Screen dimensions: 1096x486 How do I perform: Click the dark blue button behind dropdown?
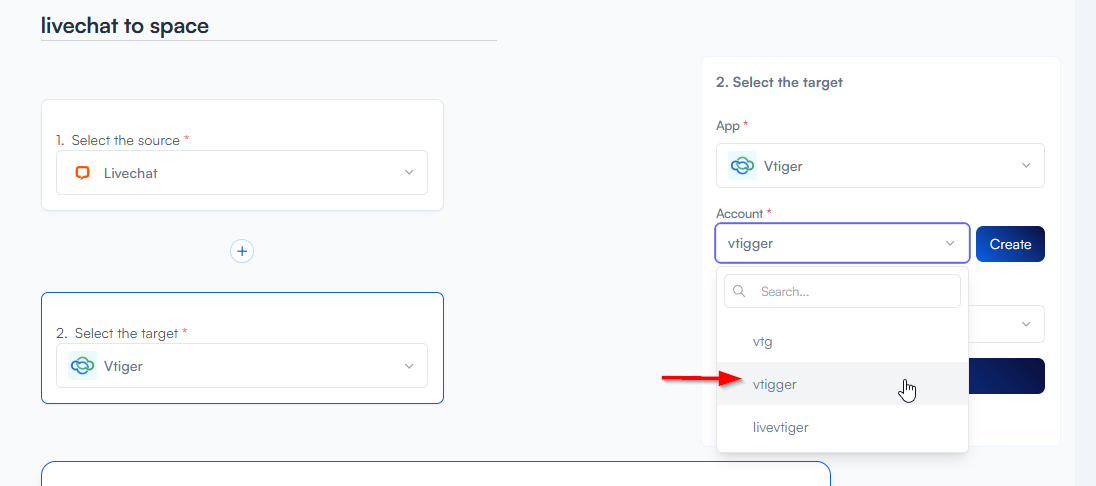point(1006,376)
